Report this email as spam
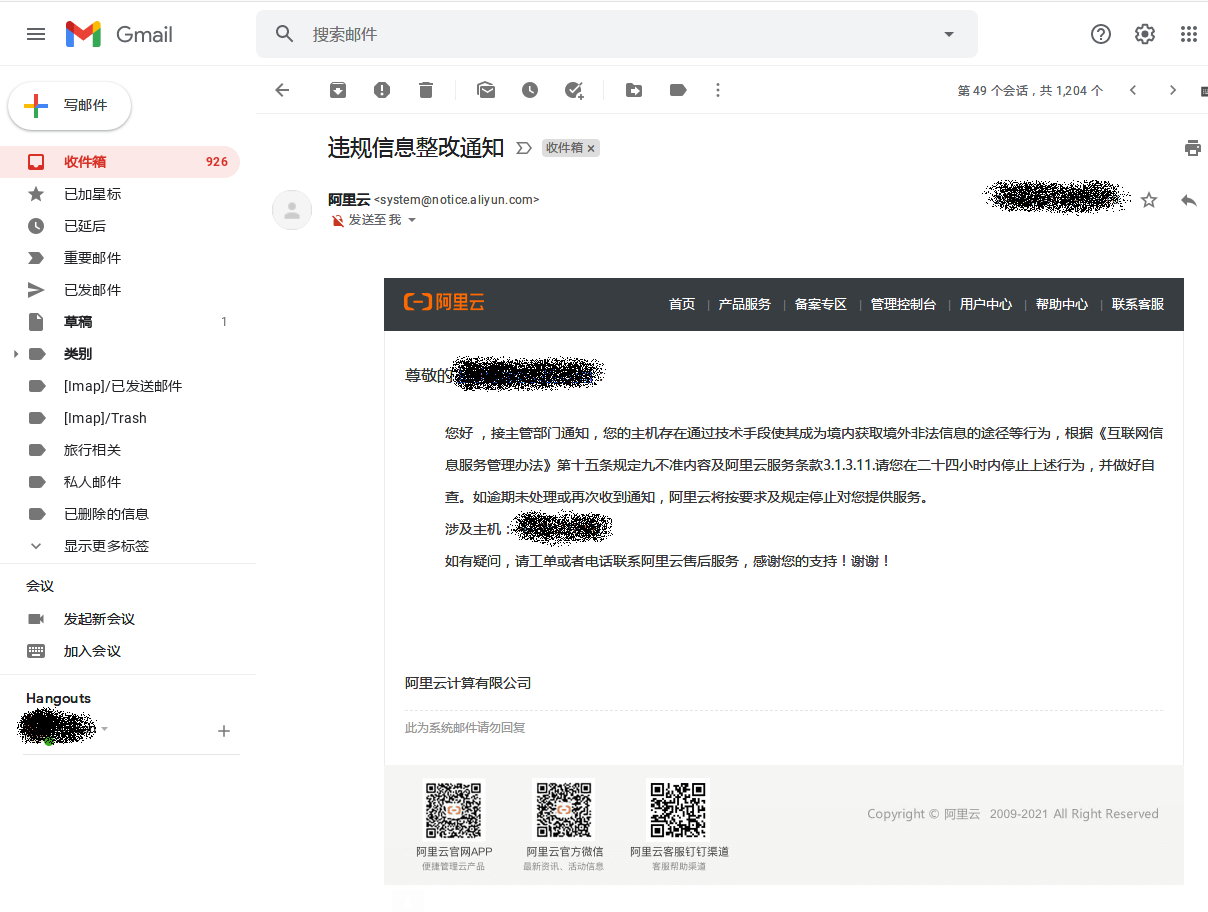The width and height of the screenshot is (1208, 912). 382,90
